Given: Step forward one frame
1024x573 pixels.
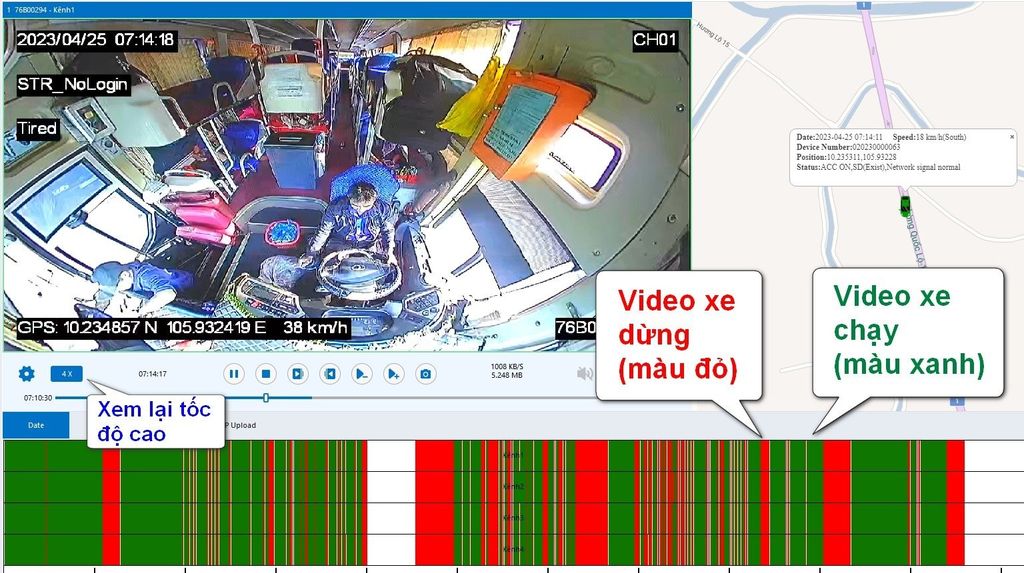Looking at the screenshot, I should 298,374.
